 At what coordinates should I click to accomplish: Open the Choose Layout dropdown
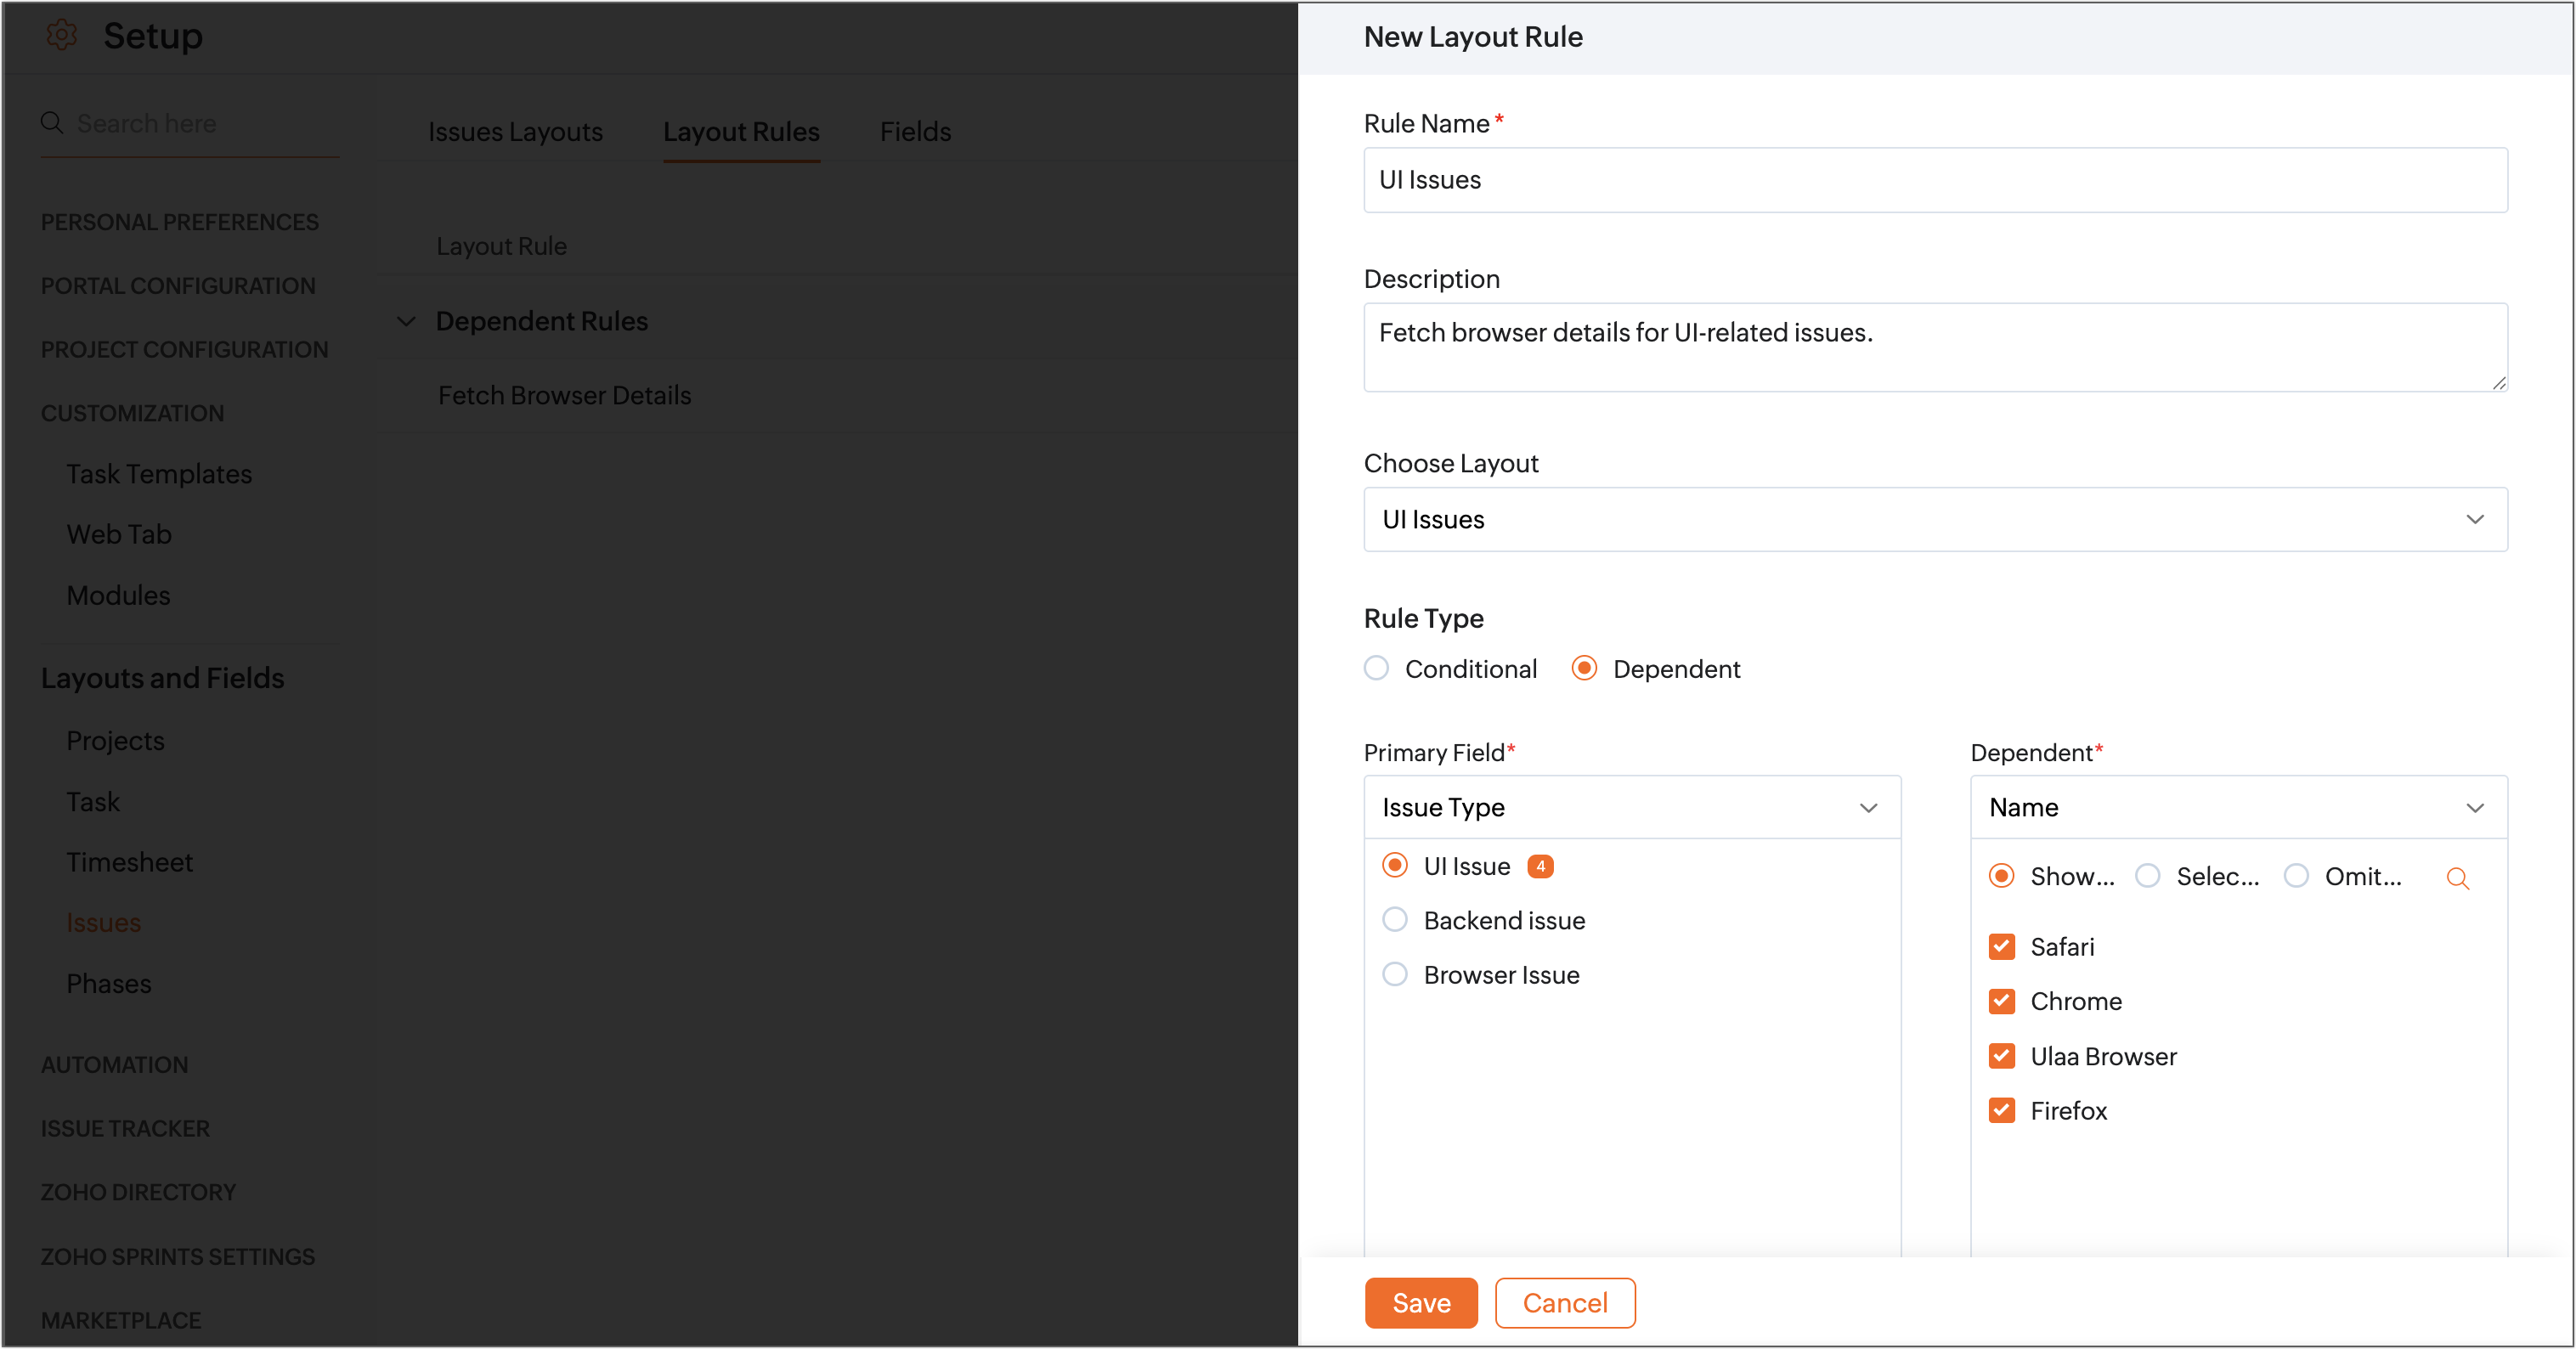(x=1935, y=519)
